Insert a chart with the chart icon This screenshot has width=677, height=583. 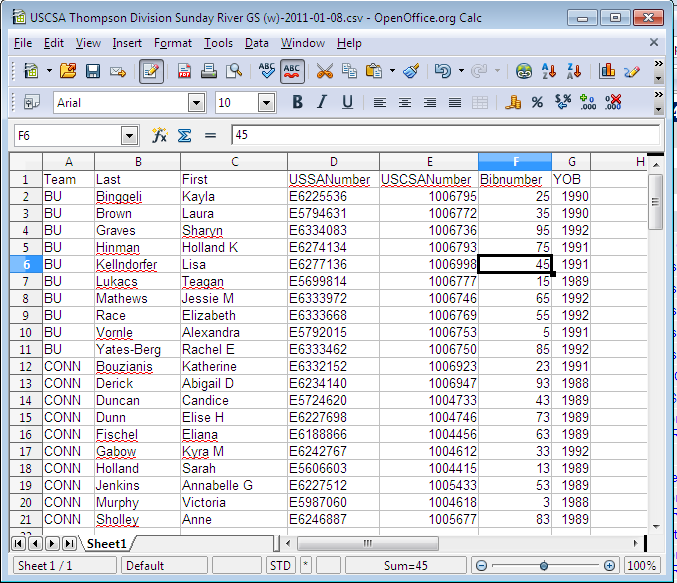pos(607,71)
